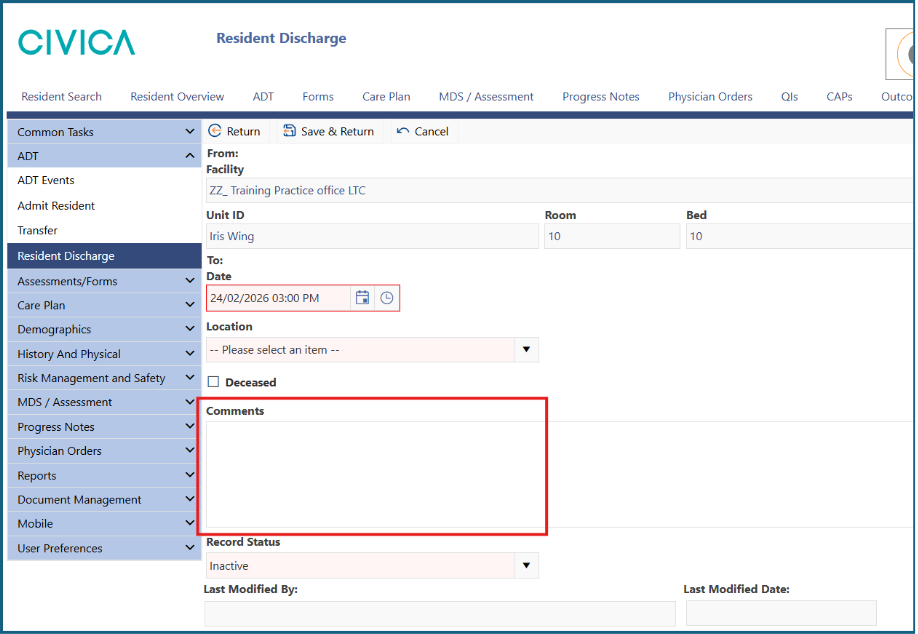This screenshot has height=634, width=918.
Task: Click the Save & Return button label
Action: (337, 132)
